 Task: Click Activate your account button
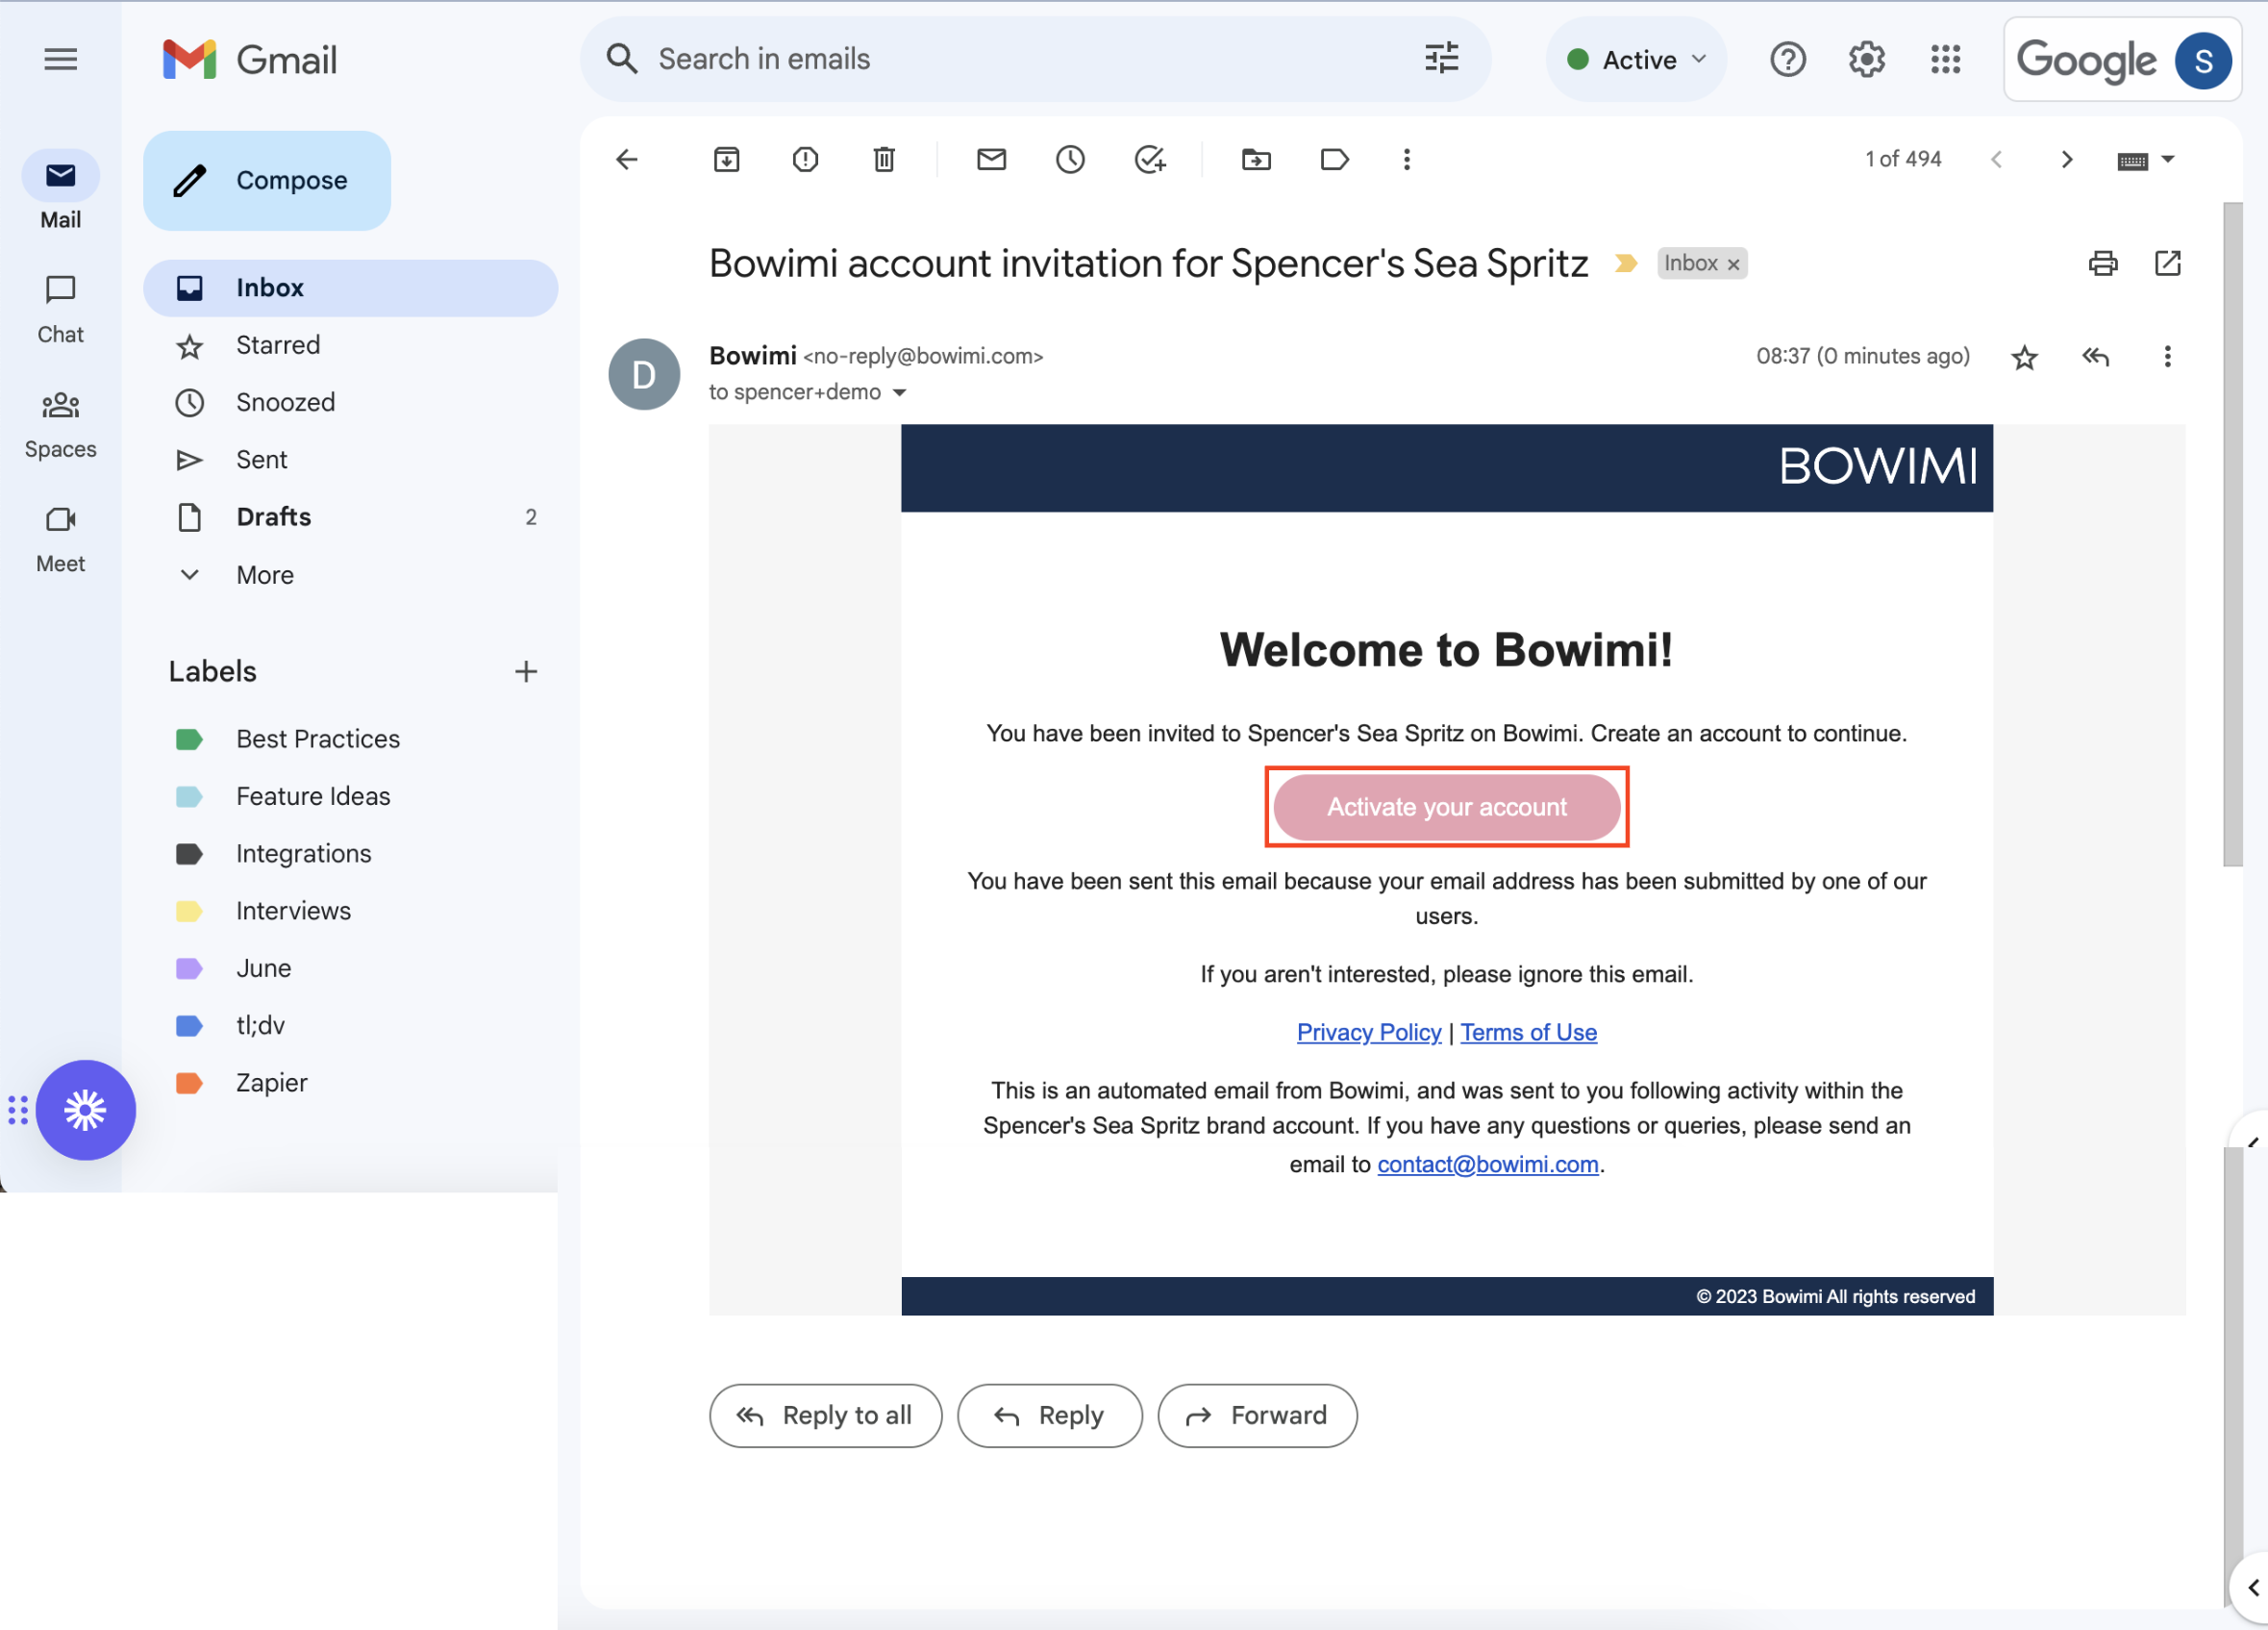point(1446,807)
